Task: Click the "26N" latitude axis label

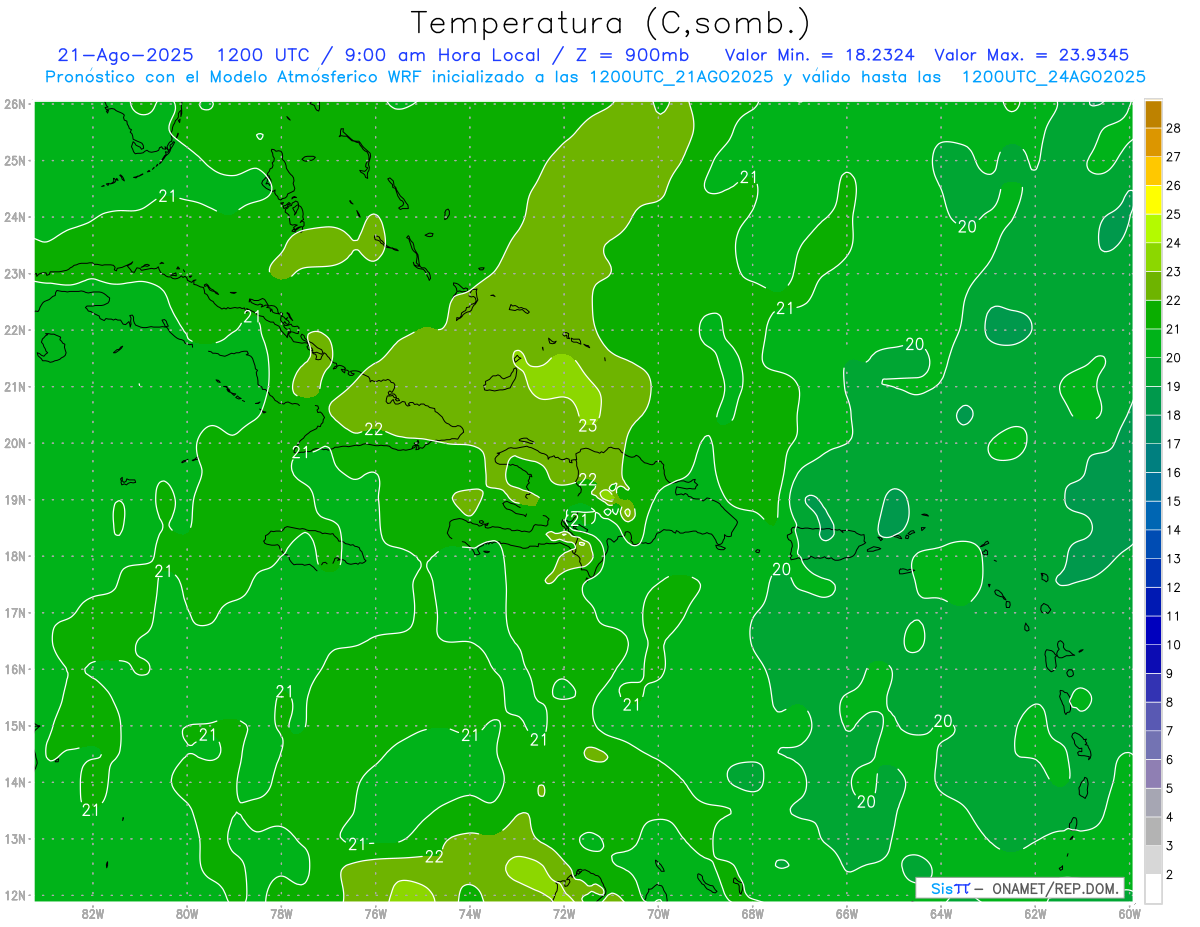Action: (15, 104)
